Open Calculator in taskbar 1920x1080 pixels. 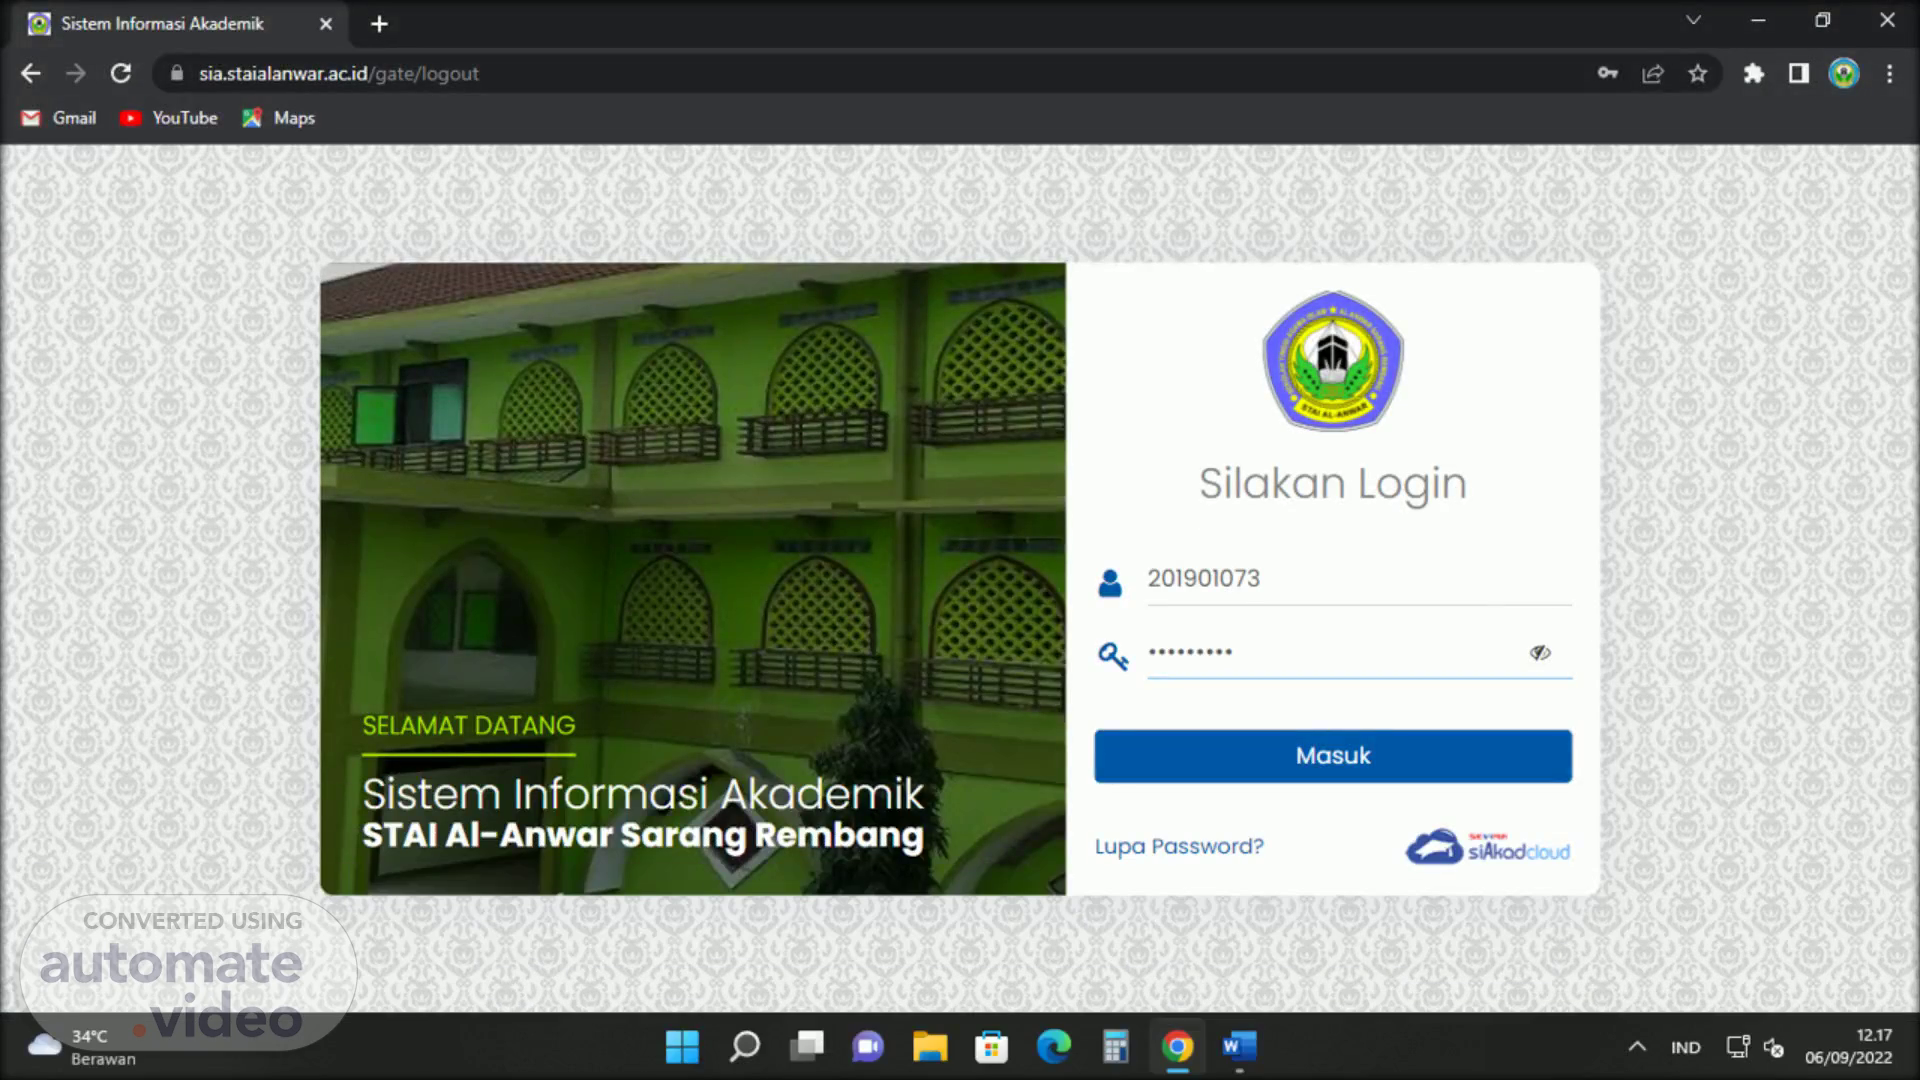(x=1115, y=1047)
